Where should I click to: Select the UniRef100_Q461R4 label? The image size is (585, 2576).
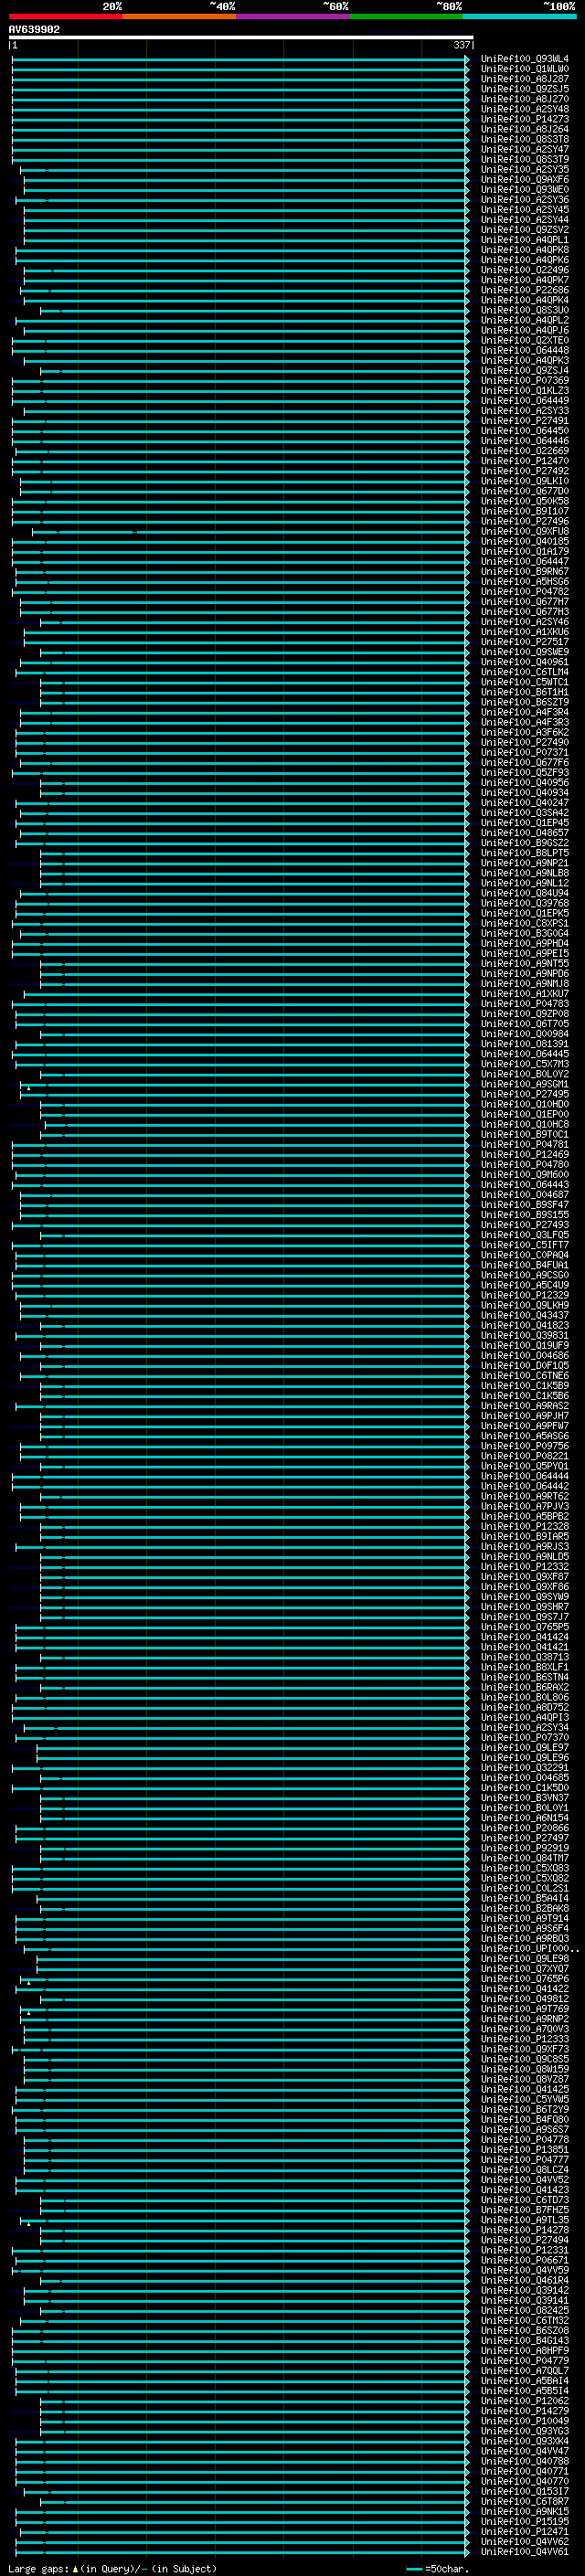[x=525, y=2281]
